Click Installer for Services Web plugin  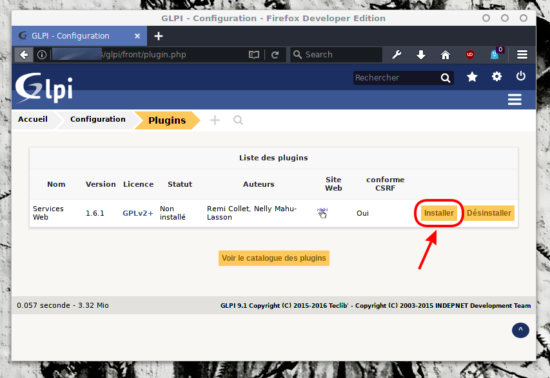(439, 213)
